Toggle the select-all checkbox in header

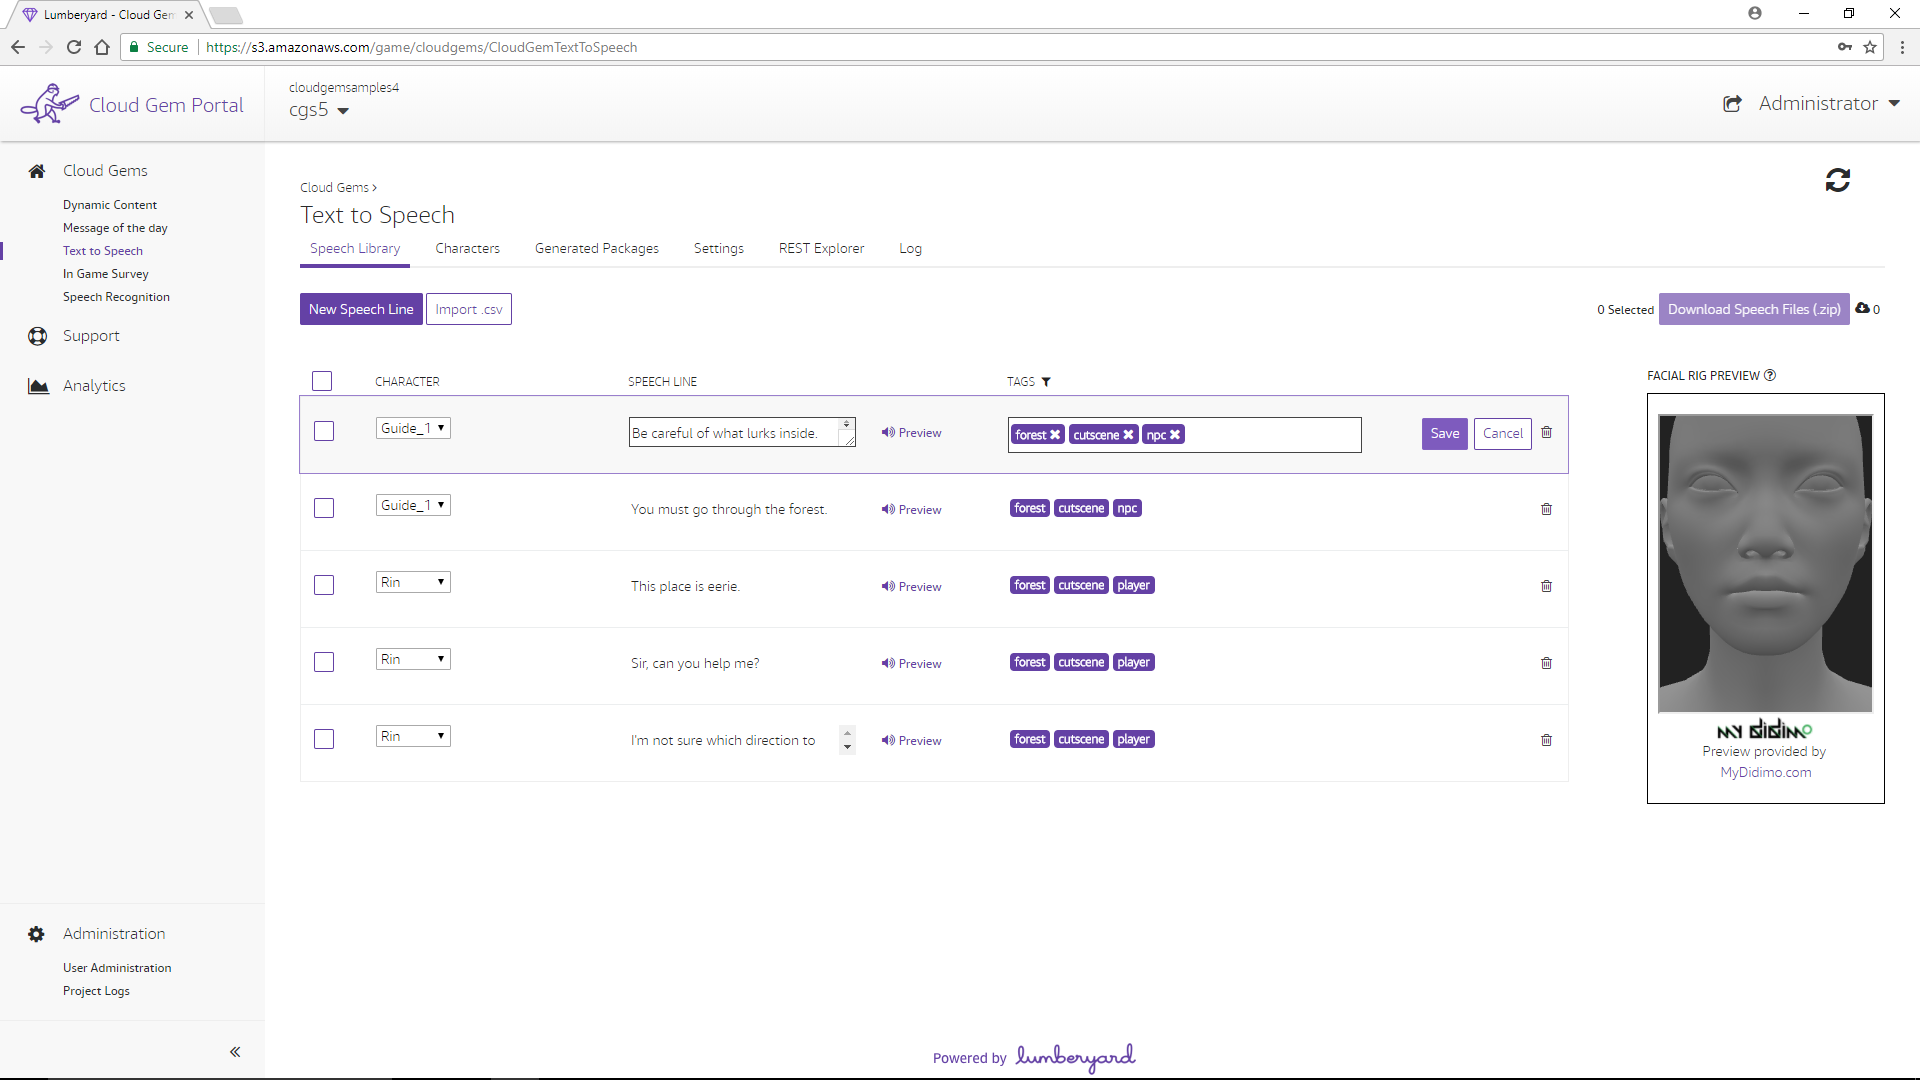coord(322,381)
